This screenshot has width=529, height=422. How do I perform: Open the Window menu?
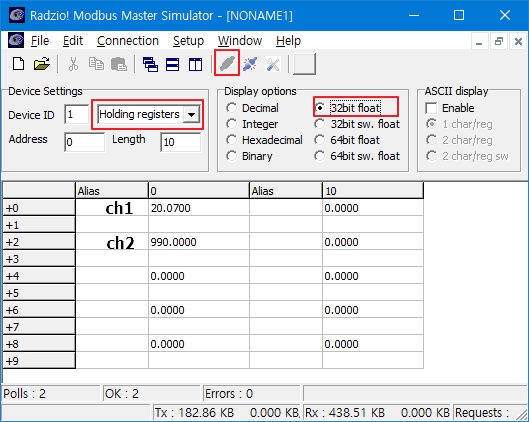pyautogui.click(x=240, y=41)
